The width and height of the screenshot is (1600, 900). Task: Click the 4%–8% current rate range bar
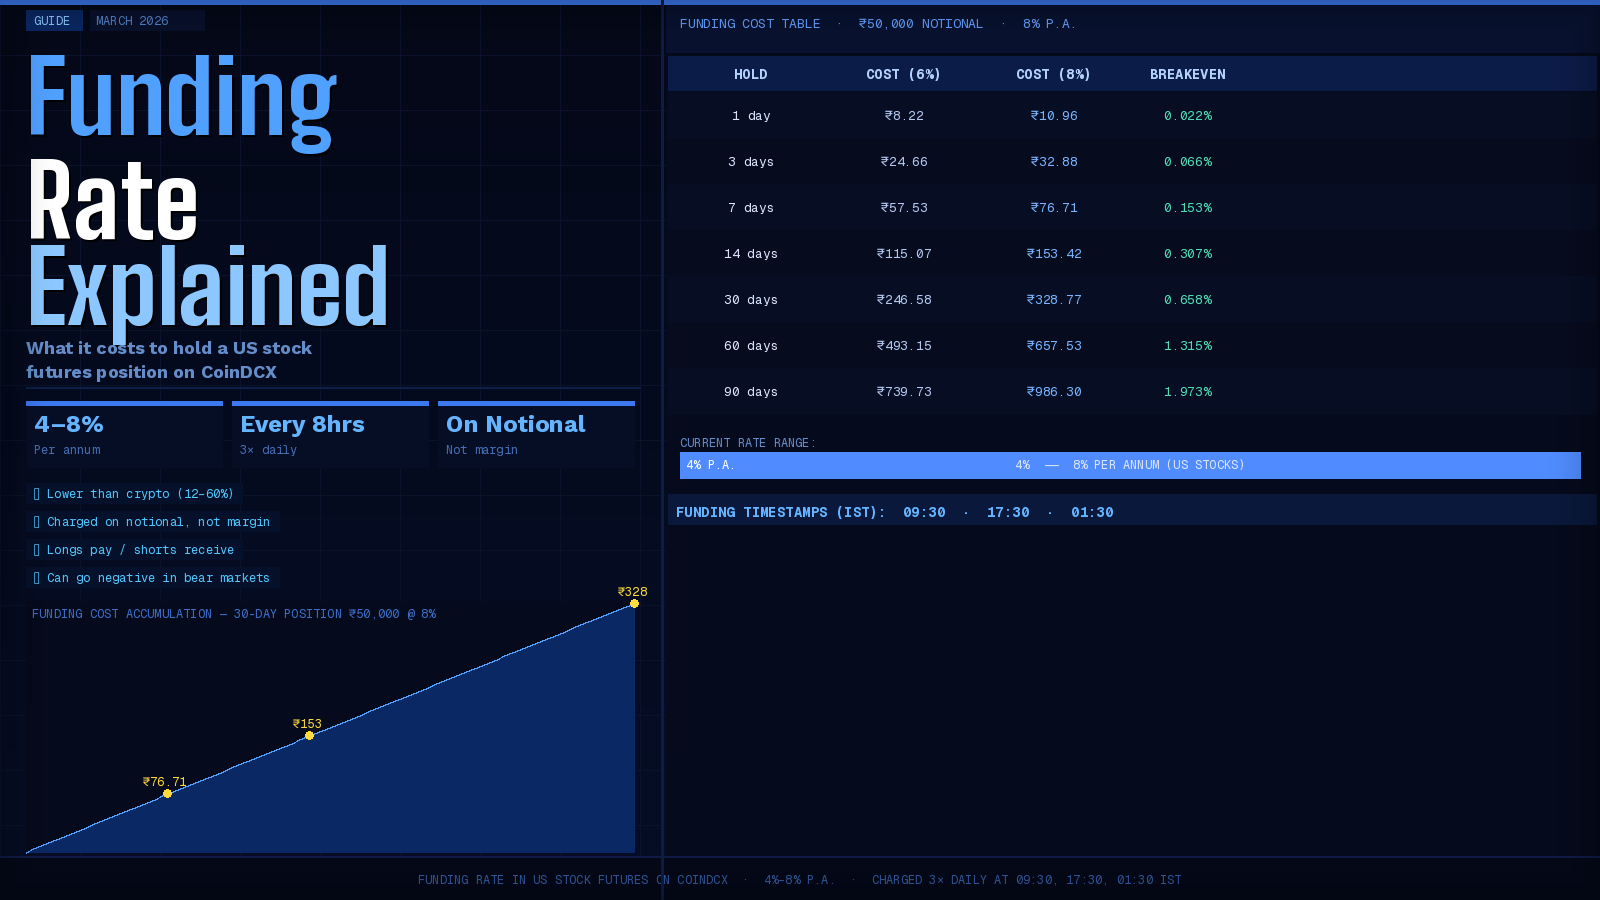[x=1130, y=465]
